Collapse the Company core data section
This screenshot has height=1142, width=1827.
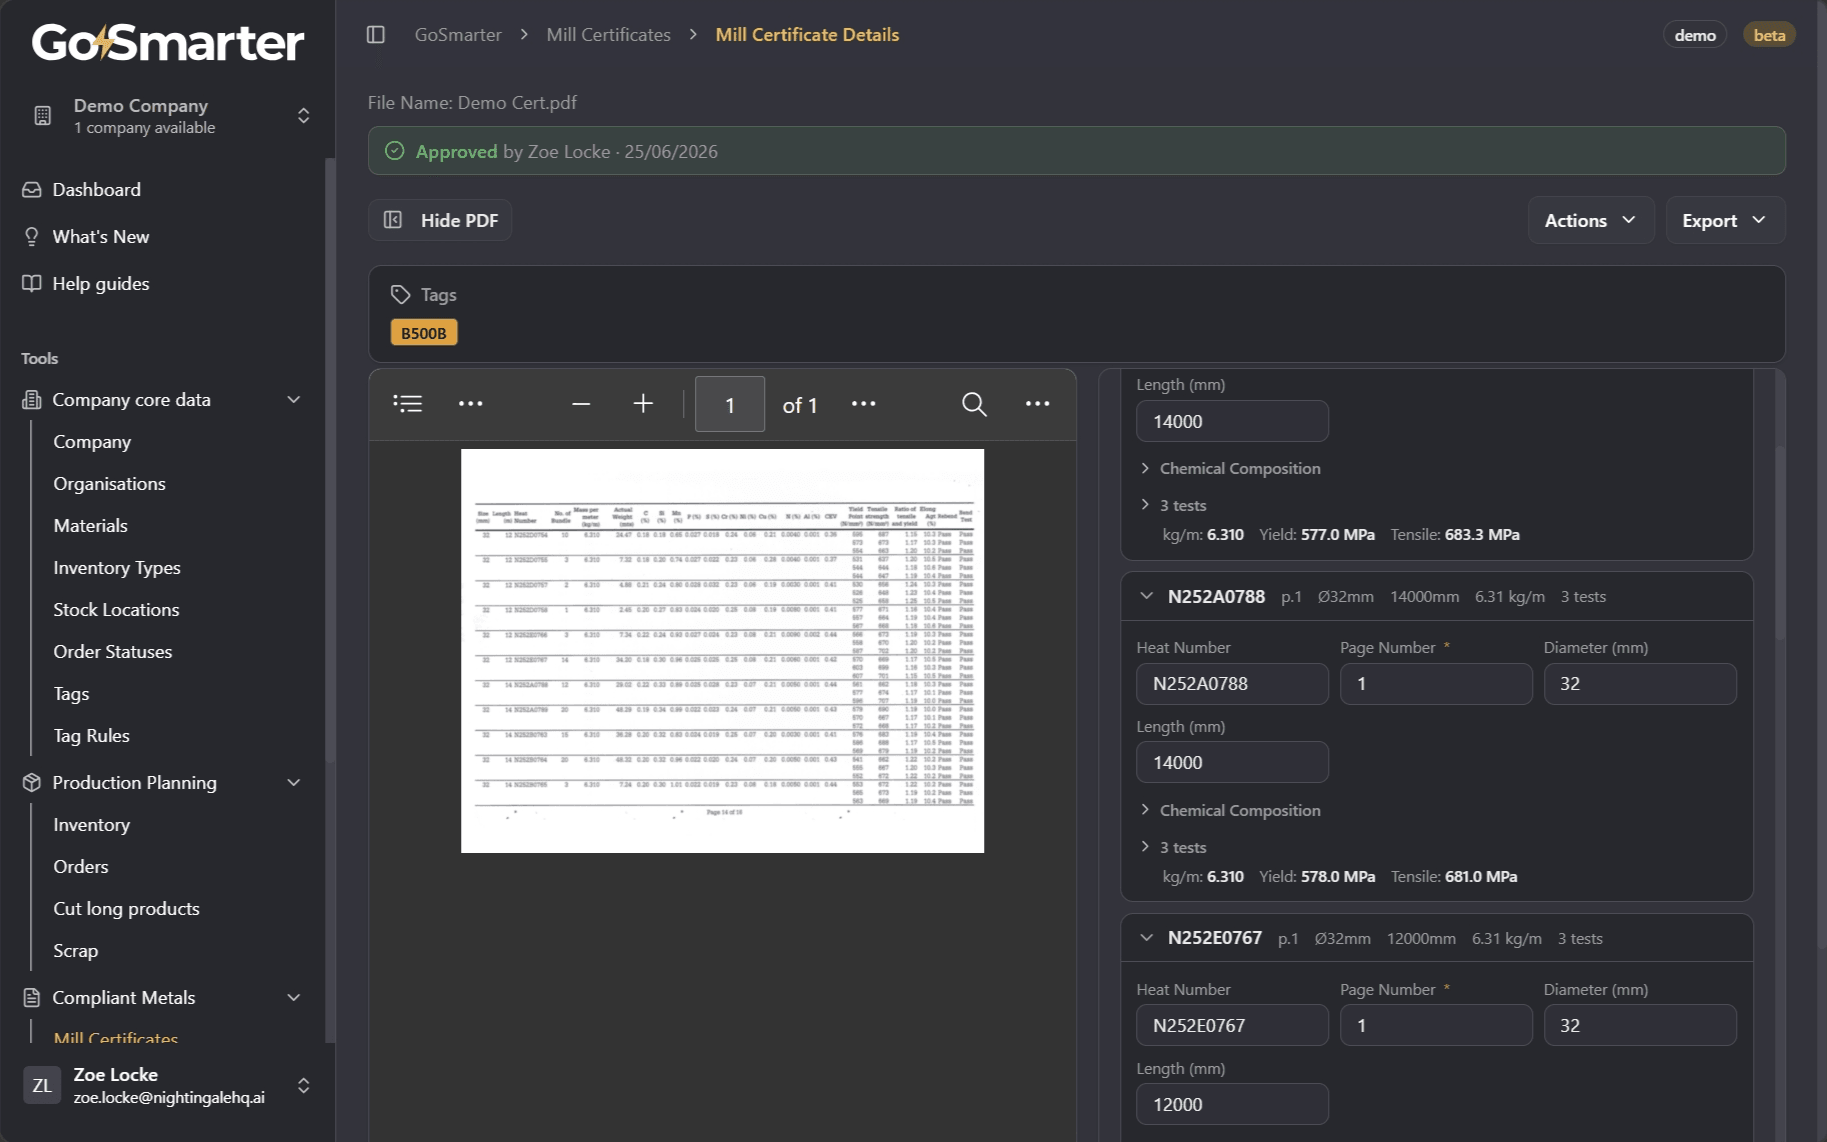(x=162, y=400)
